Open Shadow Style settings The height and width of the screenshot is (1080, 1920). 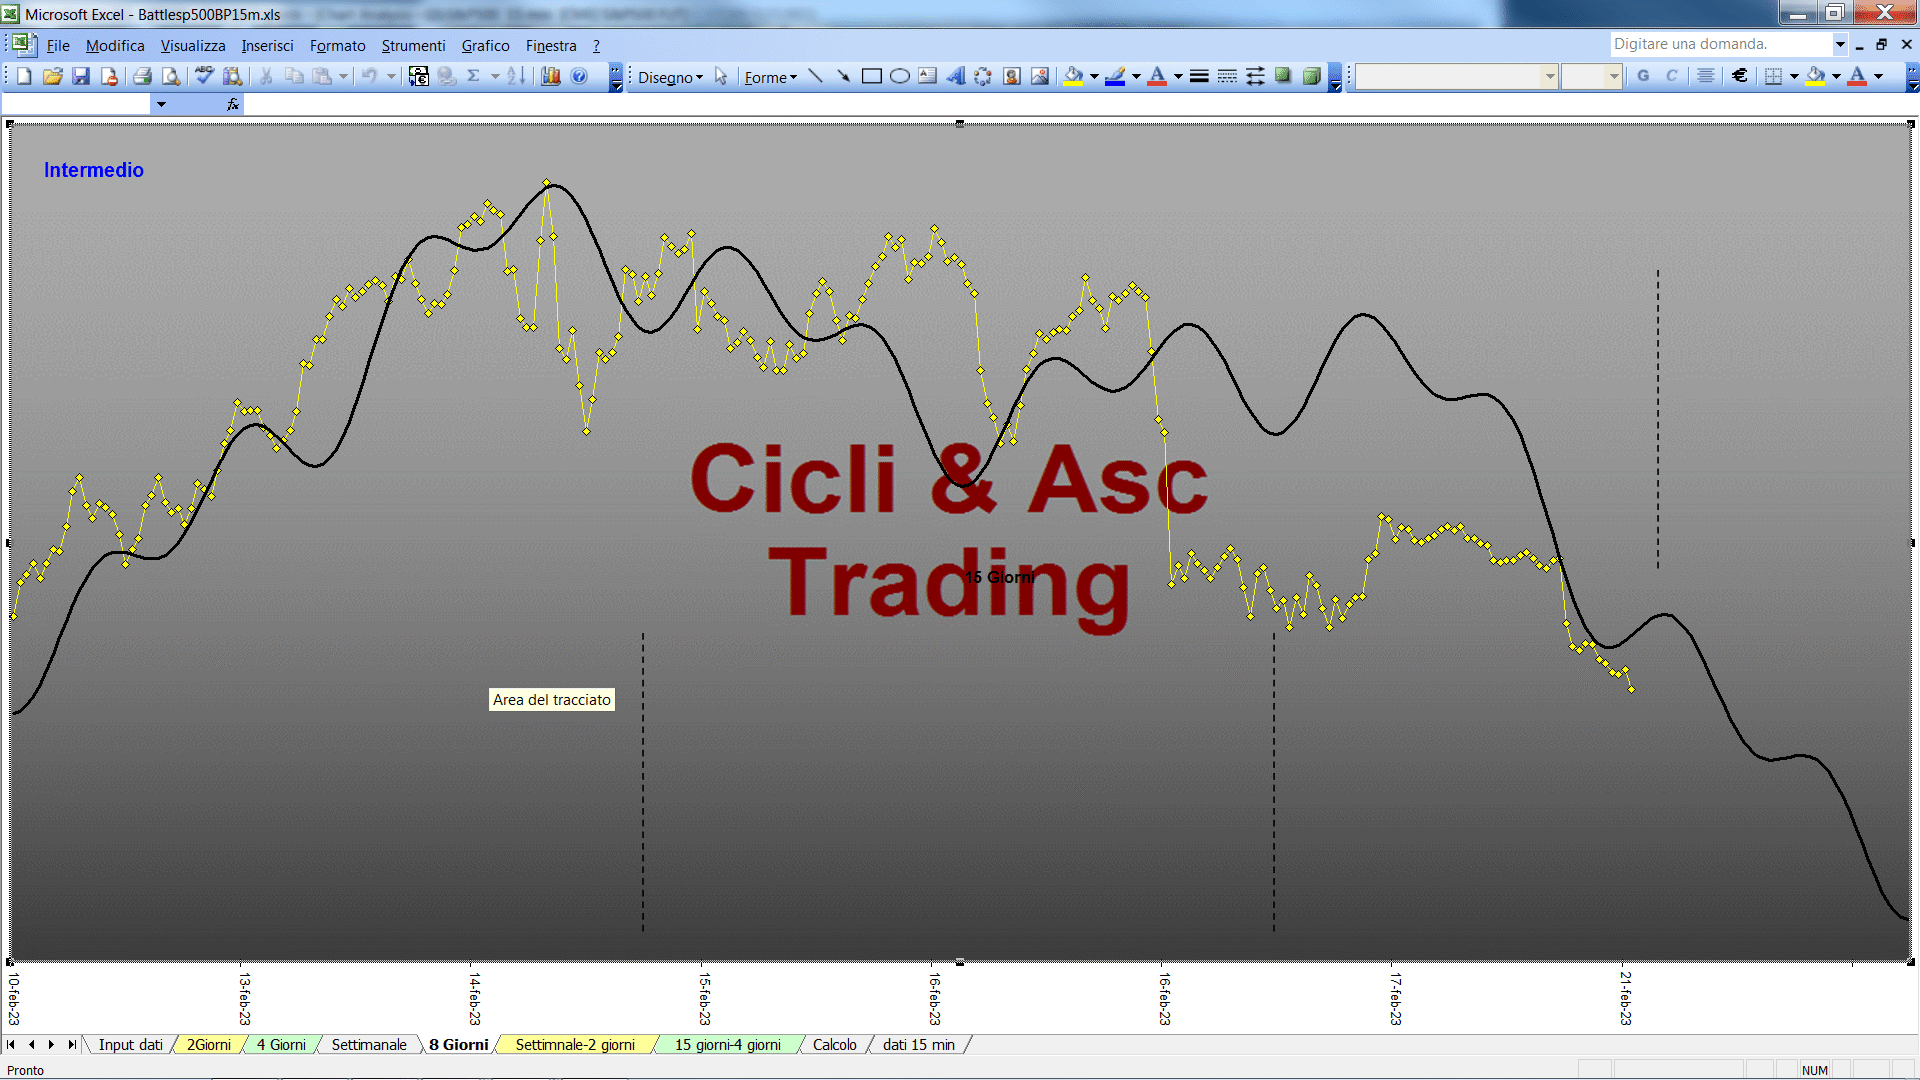click(x=1283, y=76)
